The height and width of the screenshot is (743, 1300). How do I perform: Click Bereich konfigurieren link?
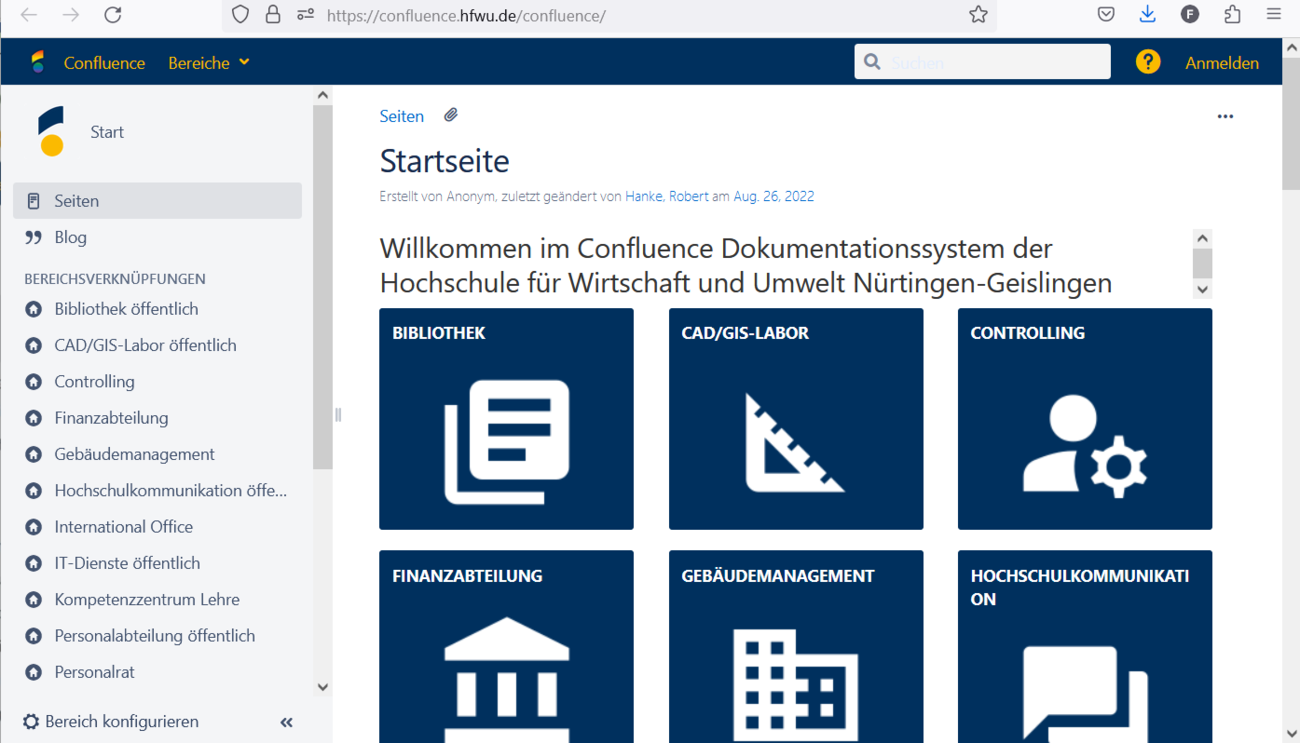[x=121, y=721]
